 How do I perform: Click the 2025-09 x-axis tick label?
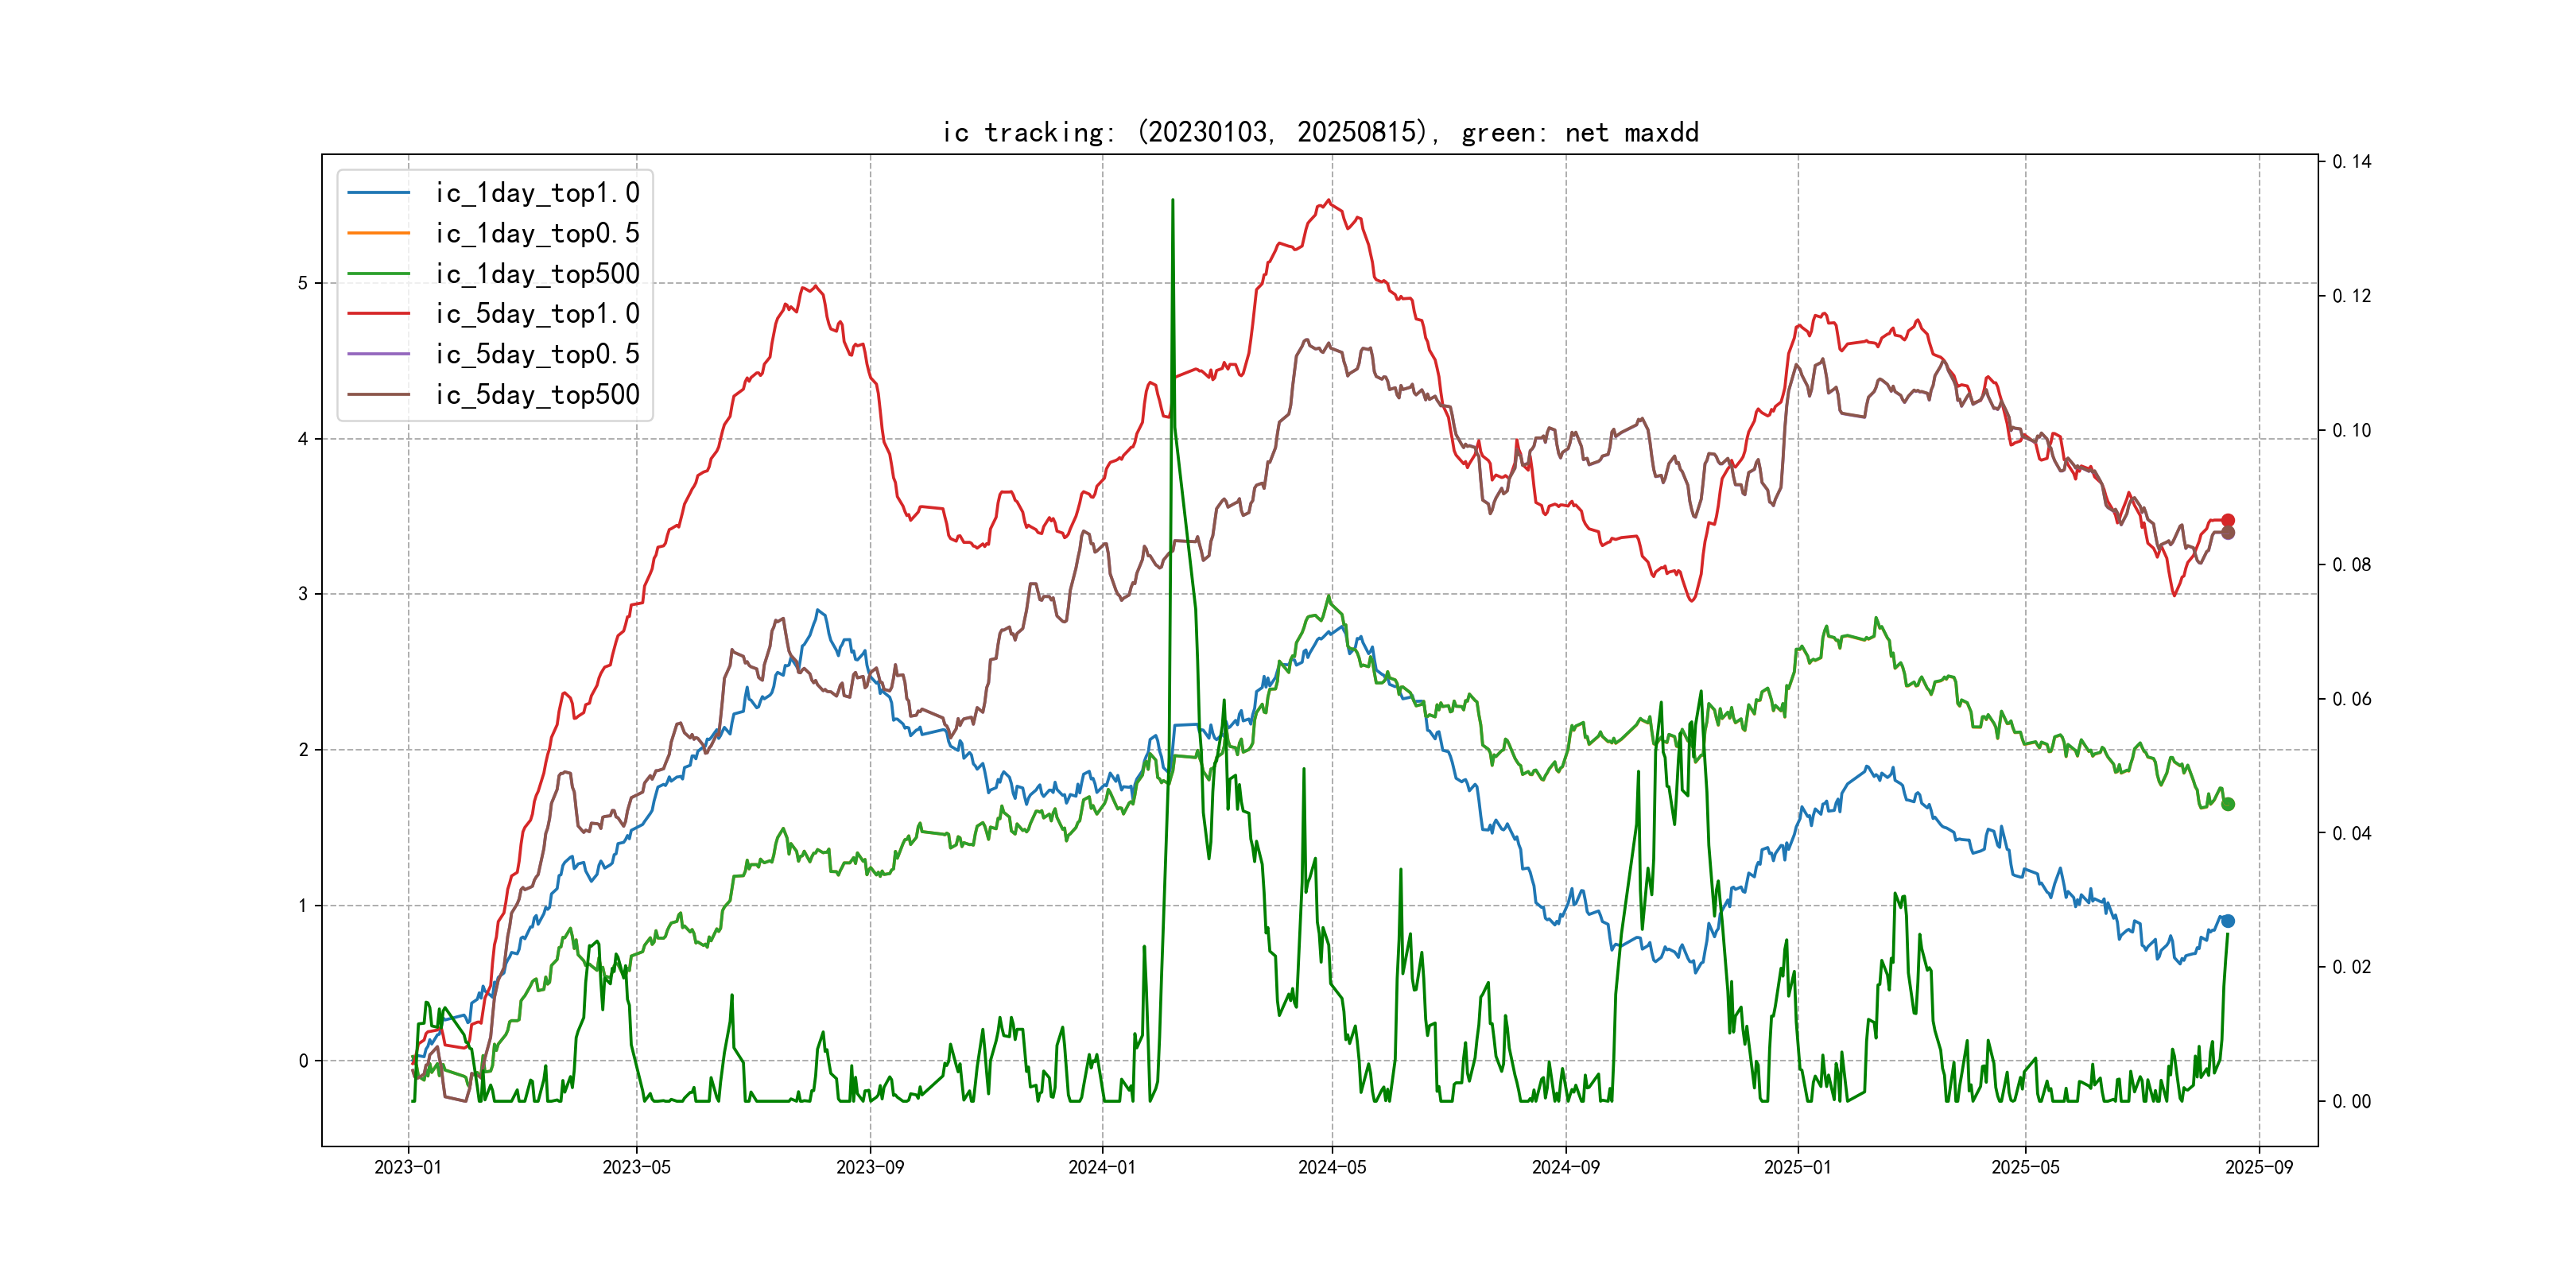(2259, 1167)
